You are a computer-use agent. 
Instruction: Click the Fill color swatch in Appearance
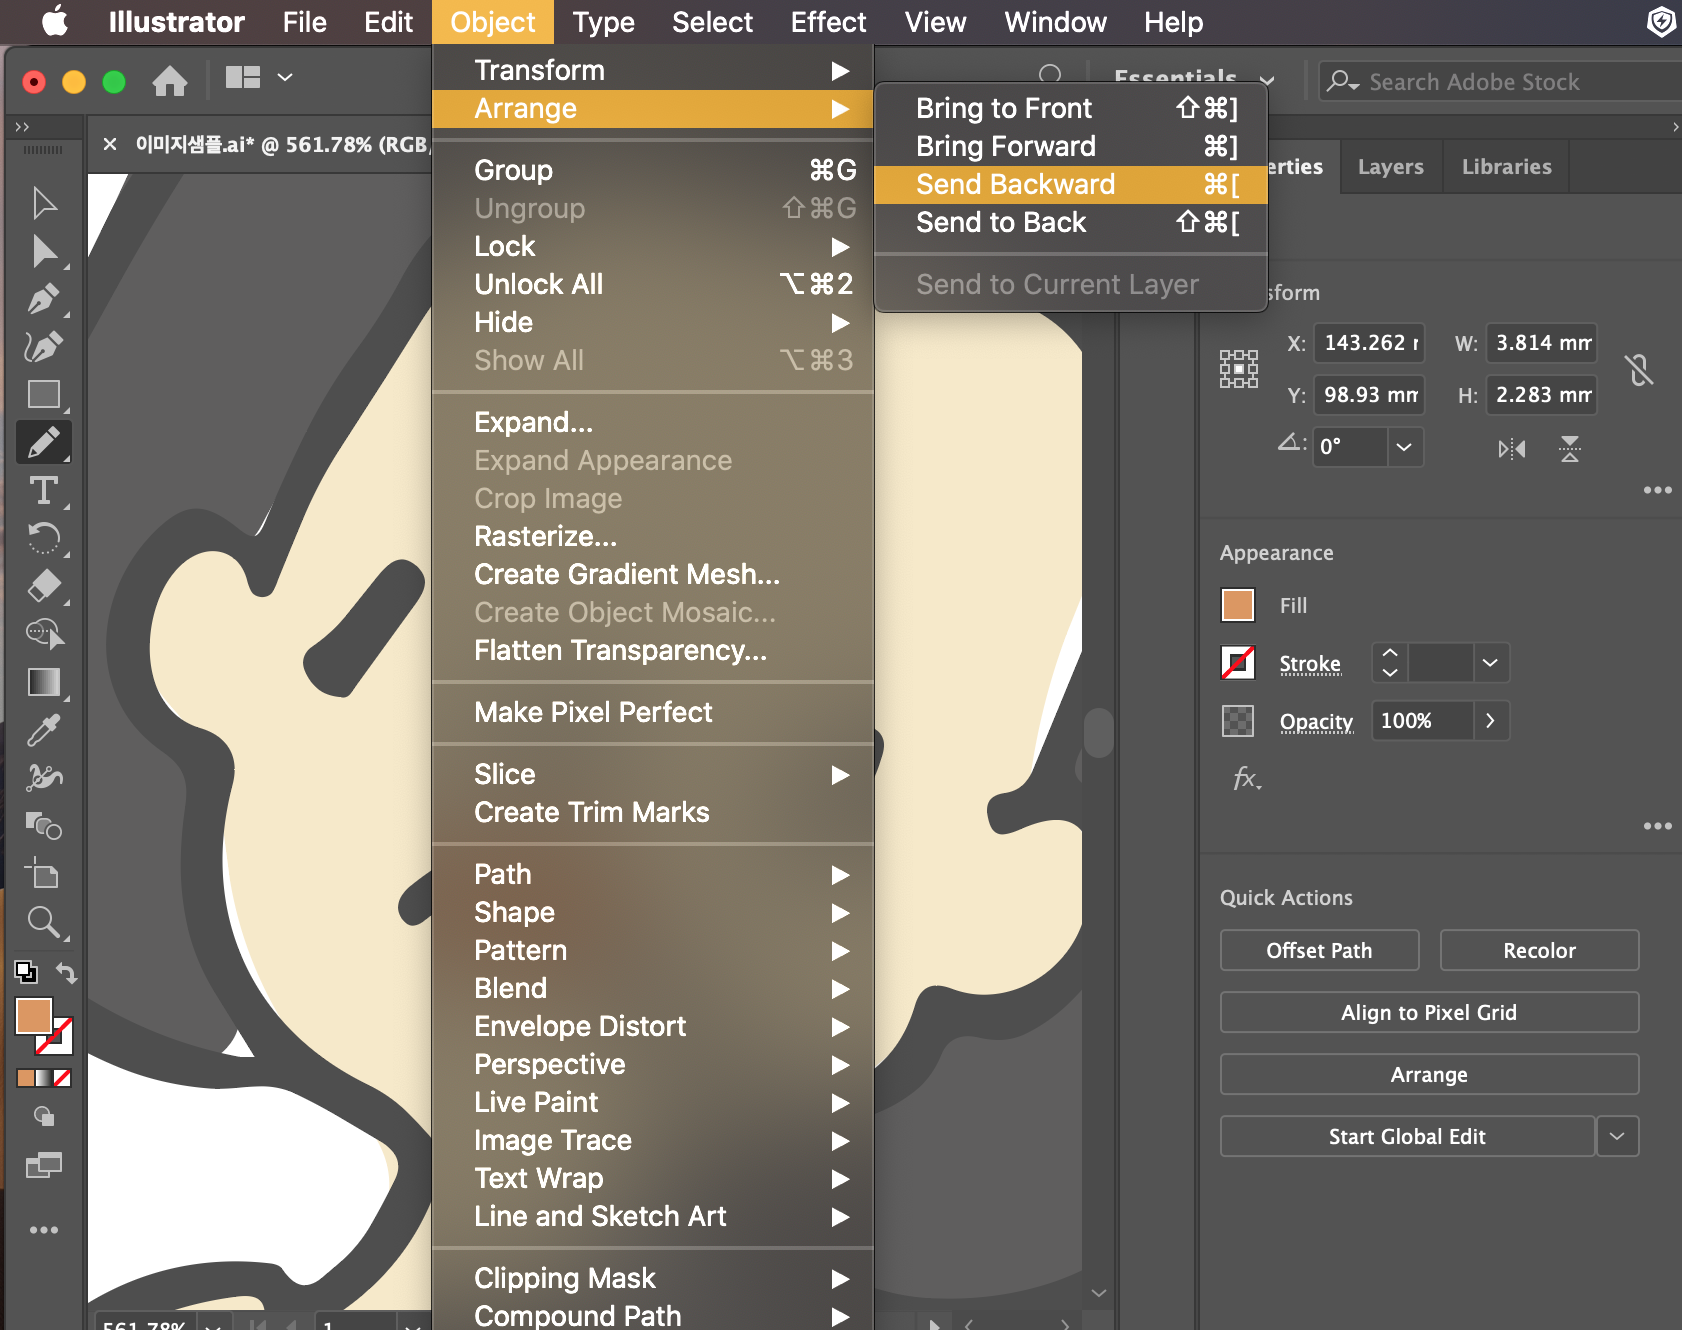point(1238,605)
